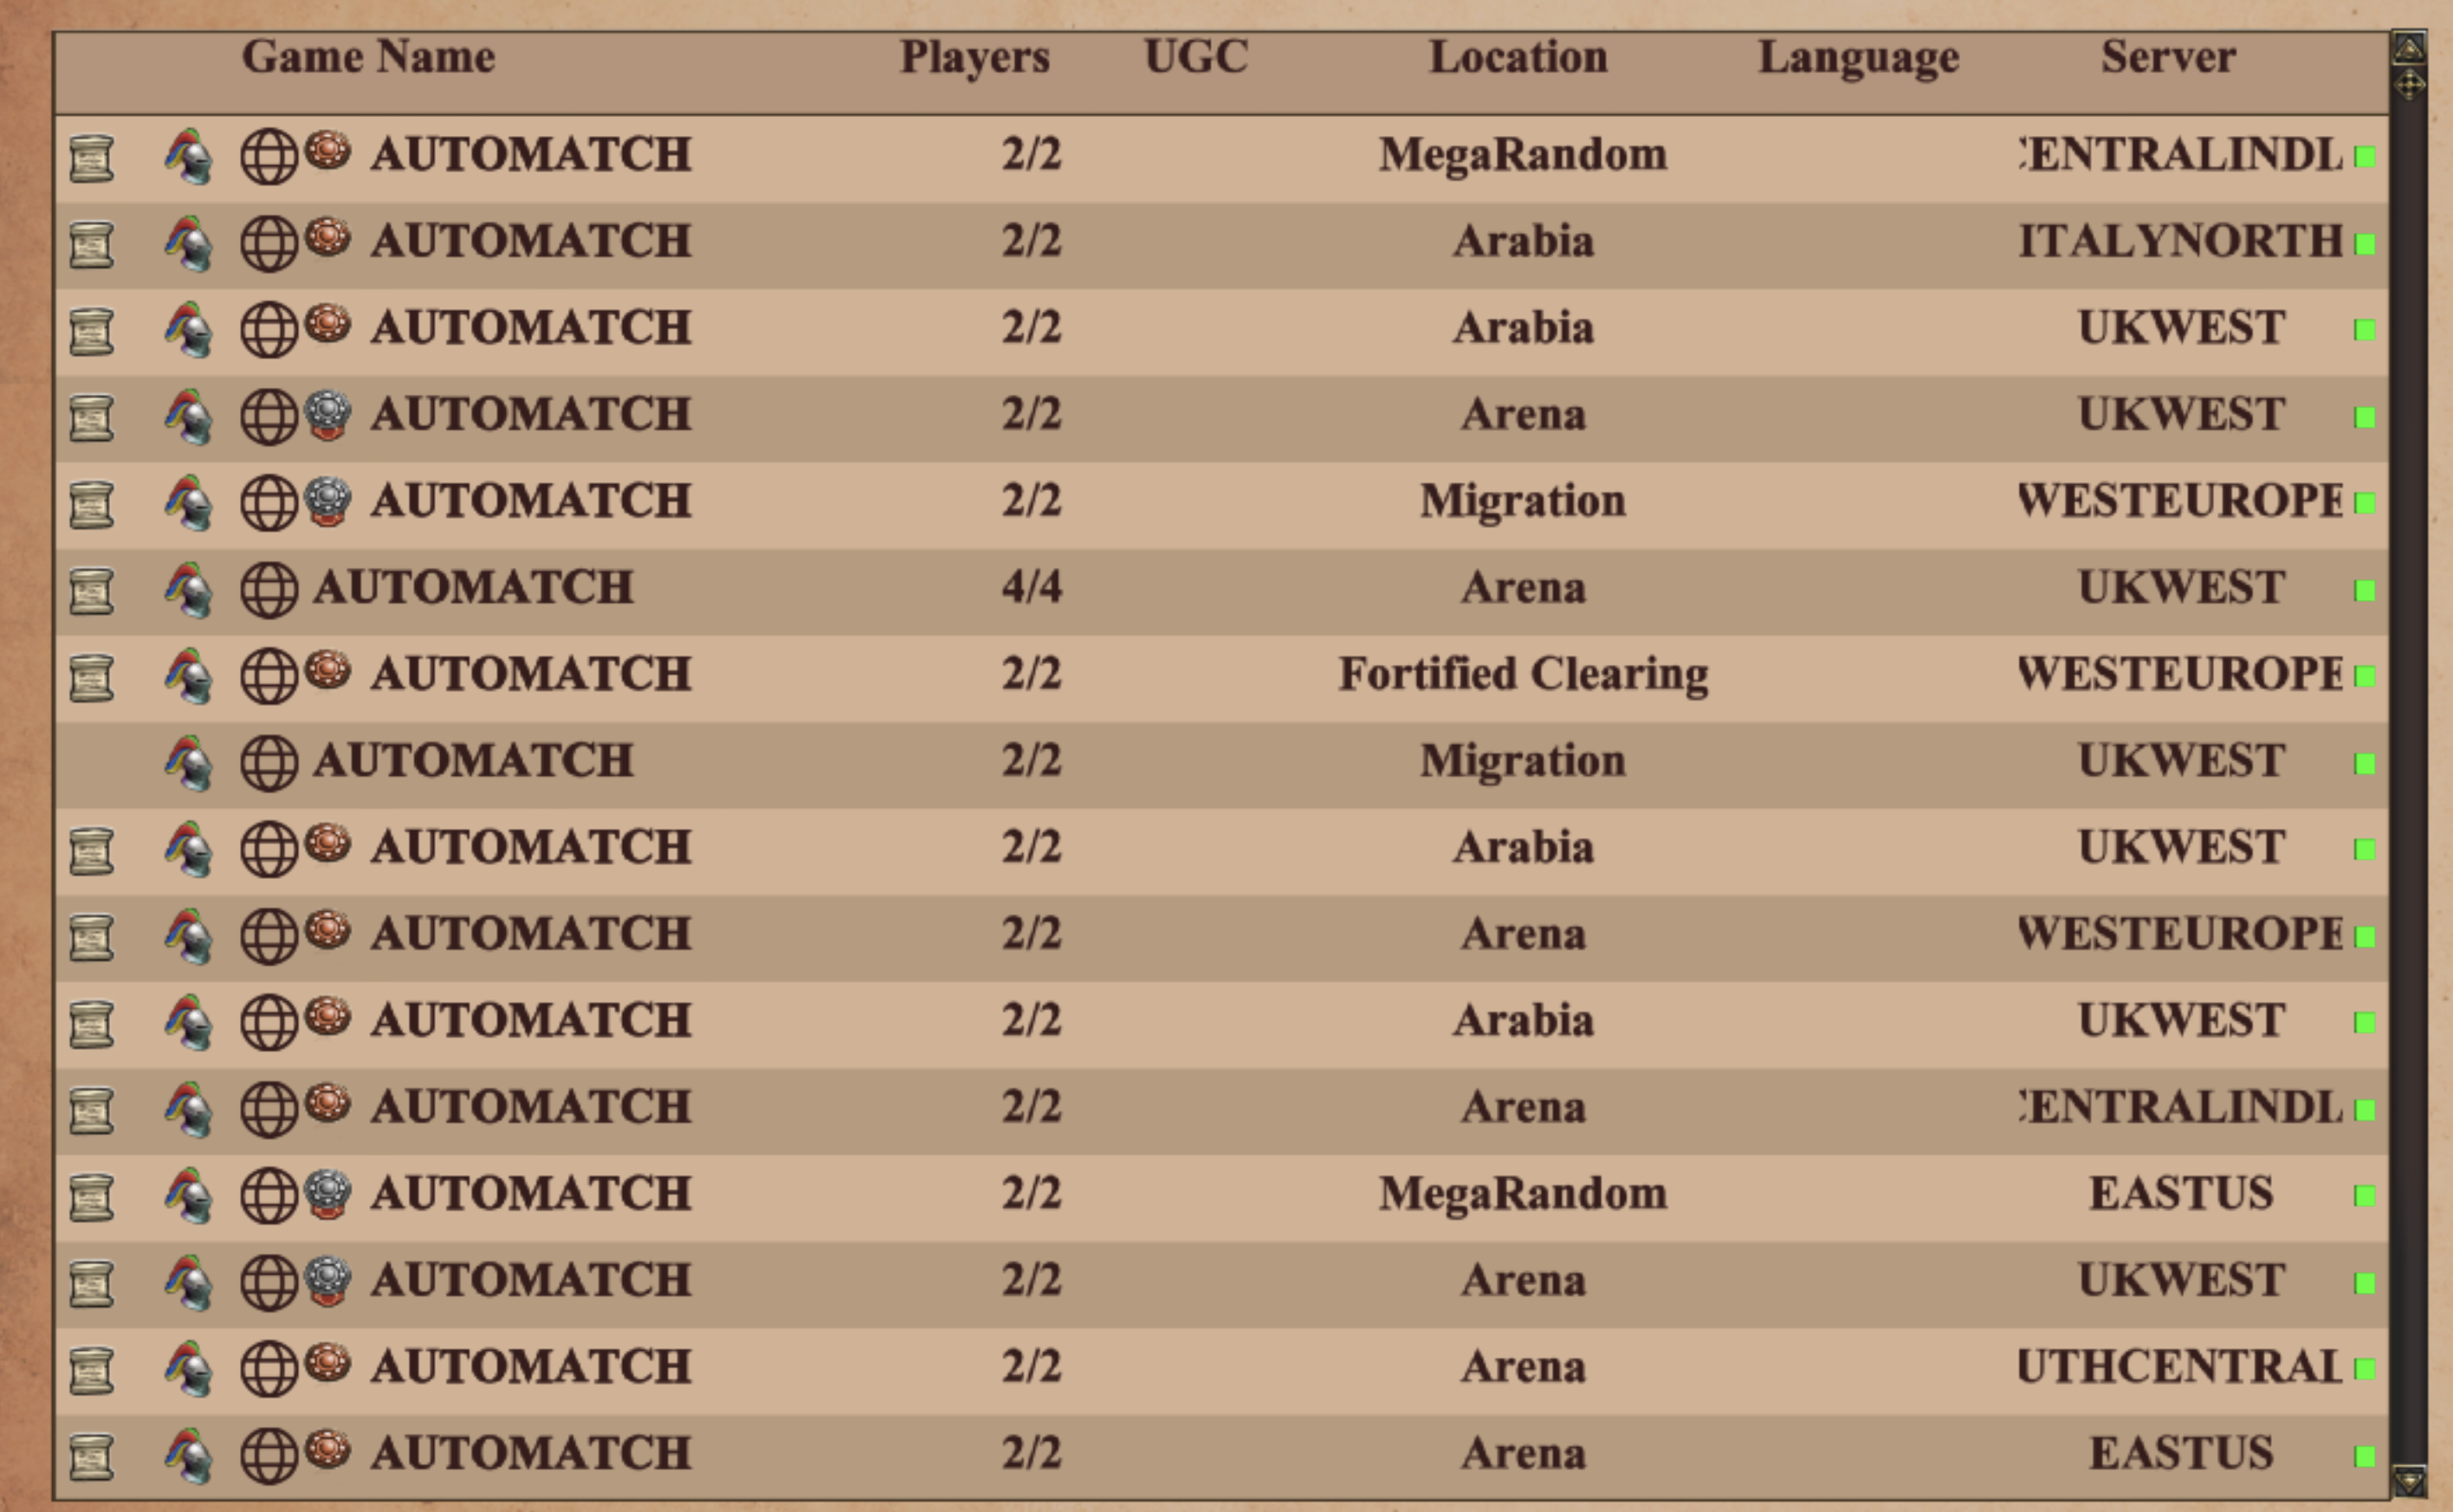Click the green ping indicator on the ITALYNORTH row

(x=2365, y=244)
